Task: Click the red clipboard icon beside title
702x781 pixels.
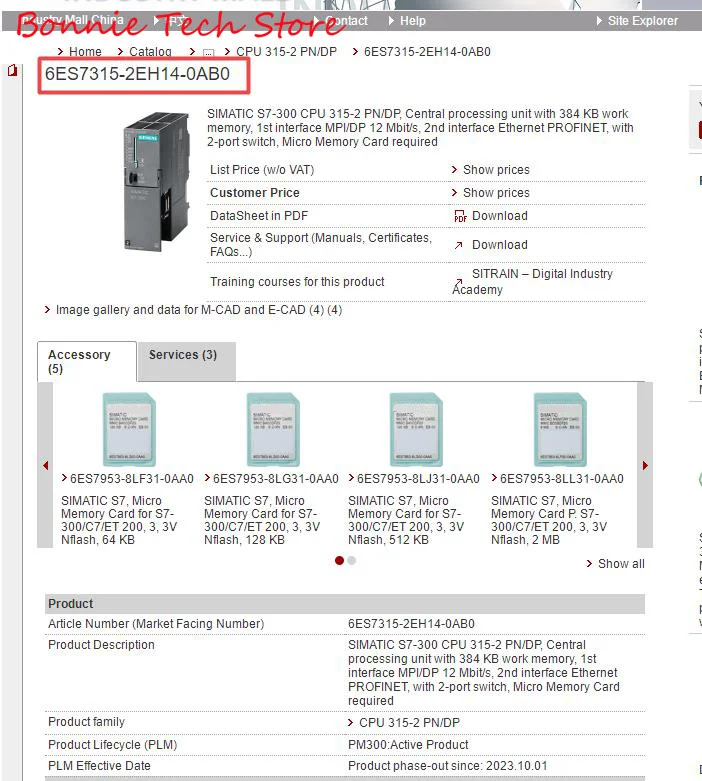Action: [12, 70]
